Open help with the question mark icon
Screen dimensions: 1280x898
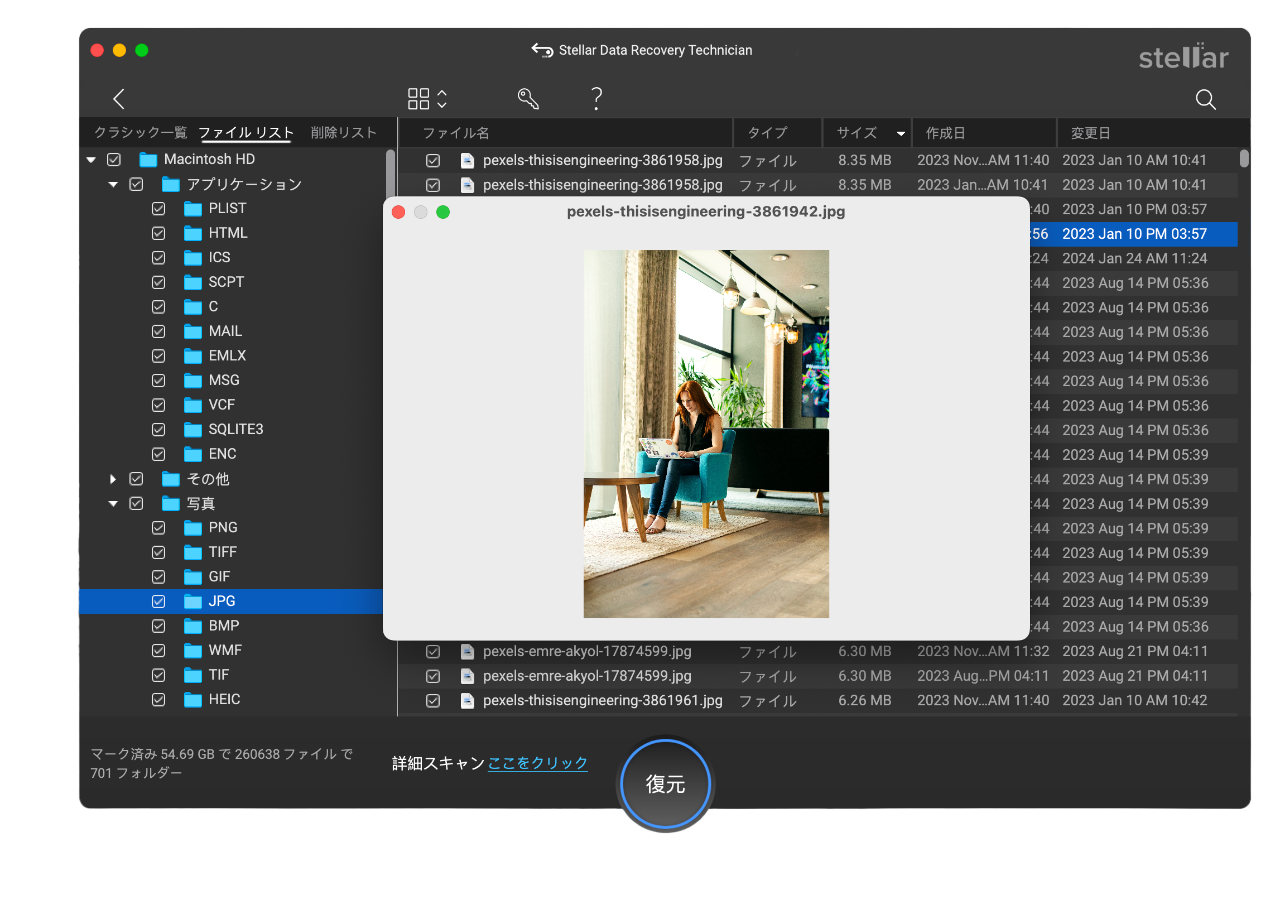596,98
